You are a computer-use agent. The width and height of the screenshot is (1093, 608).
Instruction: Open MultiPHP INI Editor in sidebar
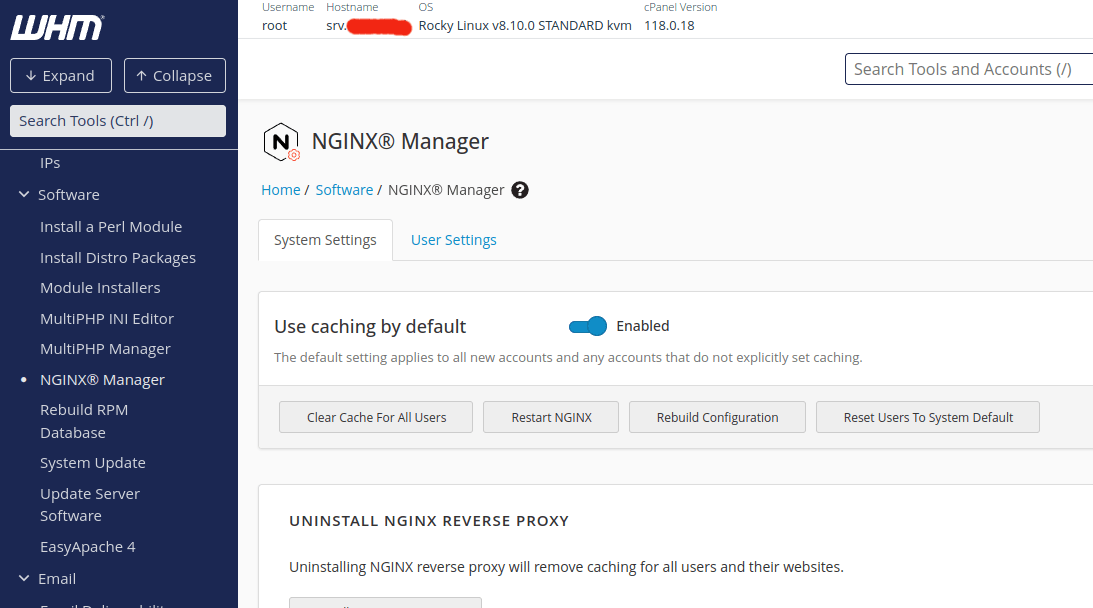[x=107, y=319]
